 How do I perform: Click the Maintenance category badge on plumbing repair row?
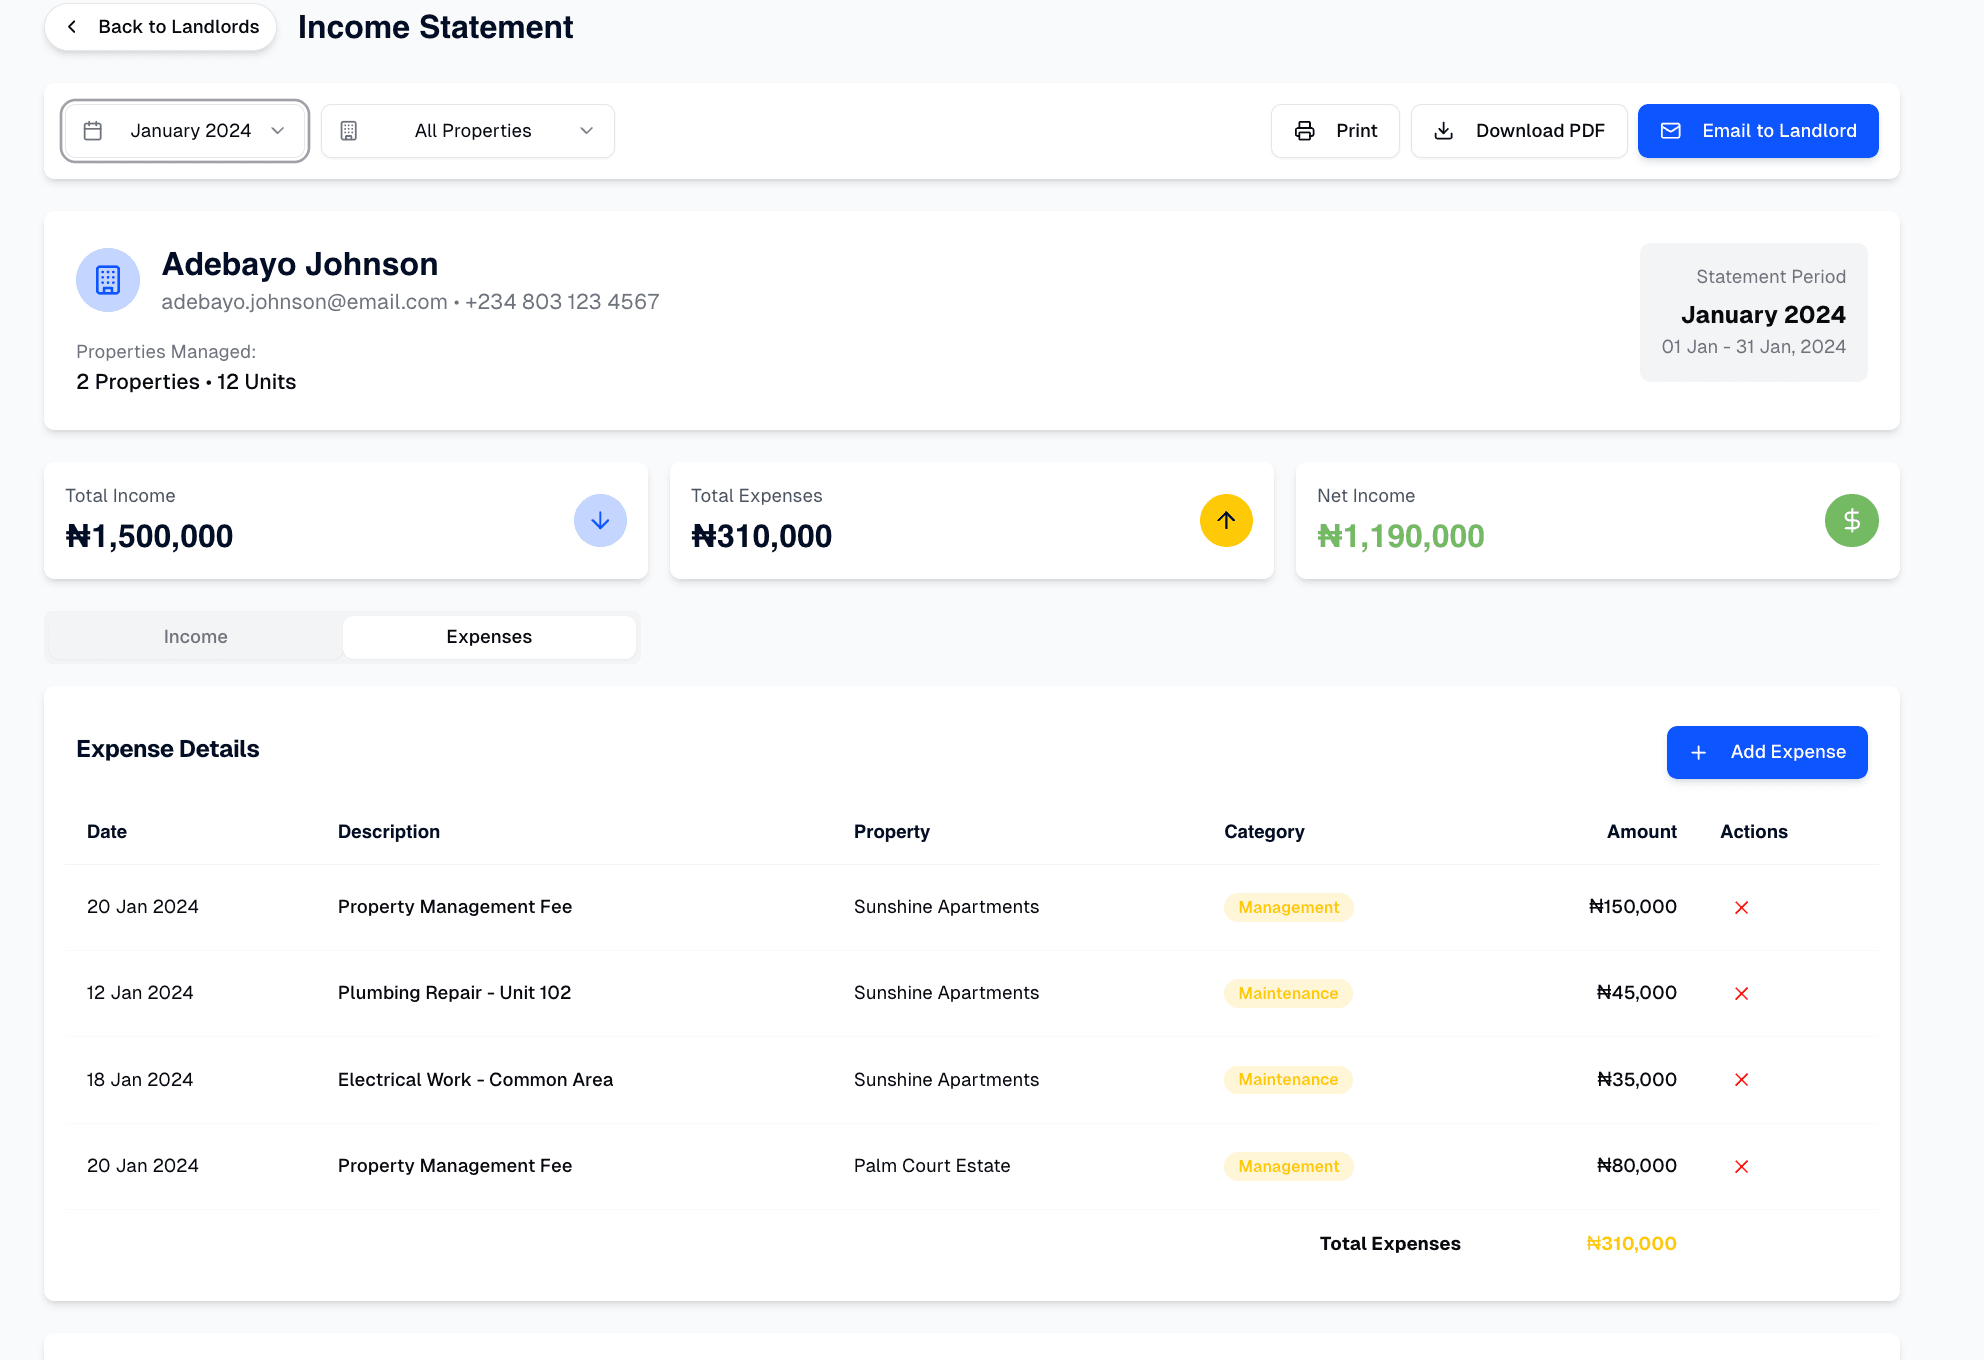pyautogui.click(x=1288, y=993)
